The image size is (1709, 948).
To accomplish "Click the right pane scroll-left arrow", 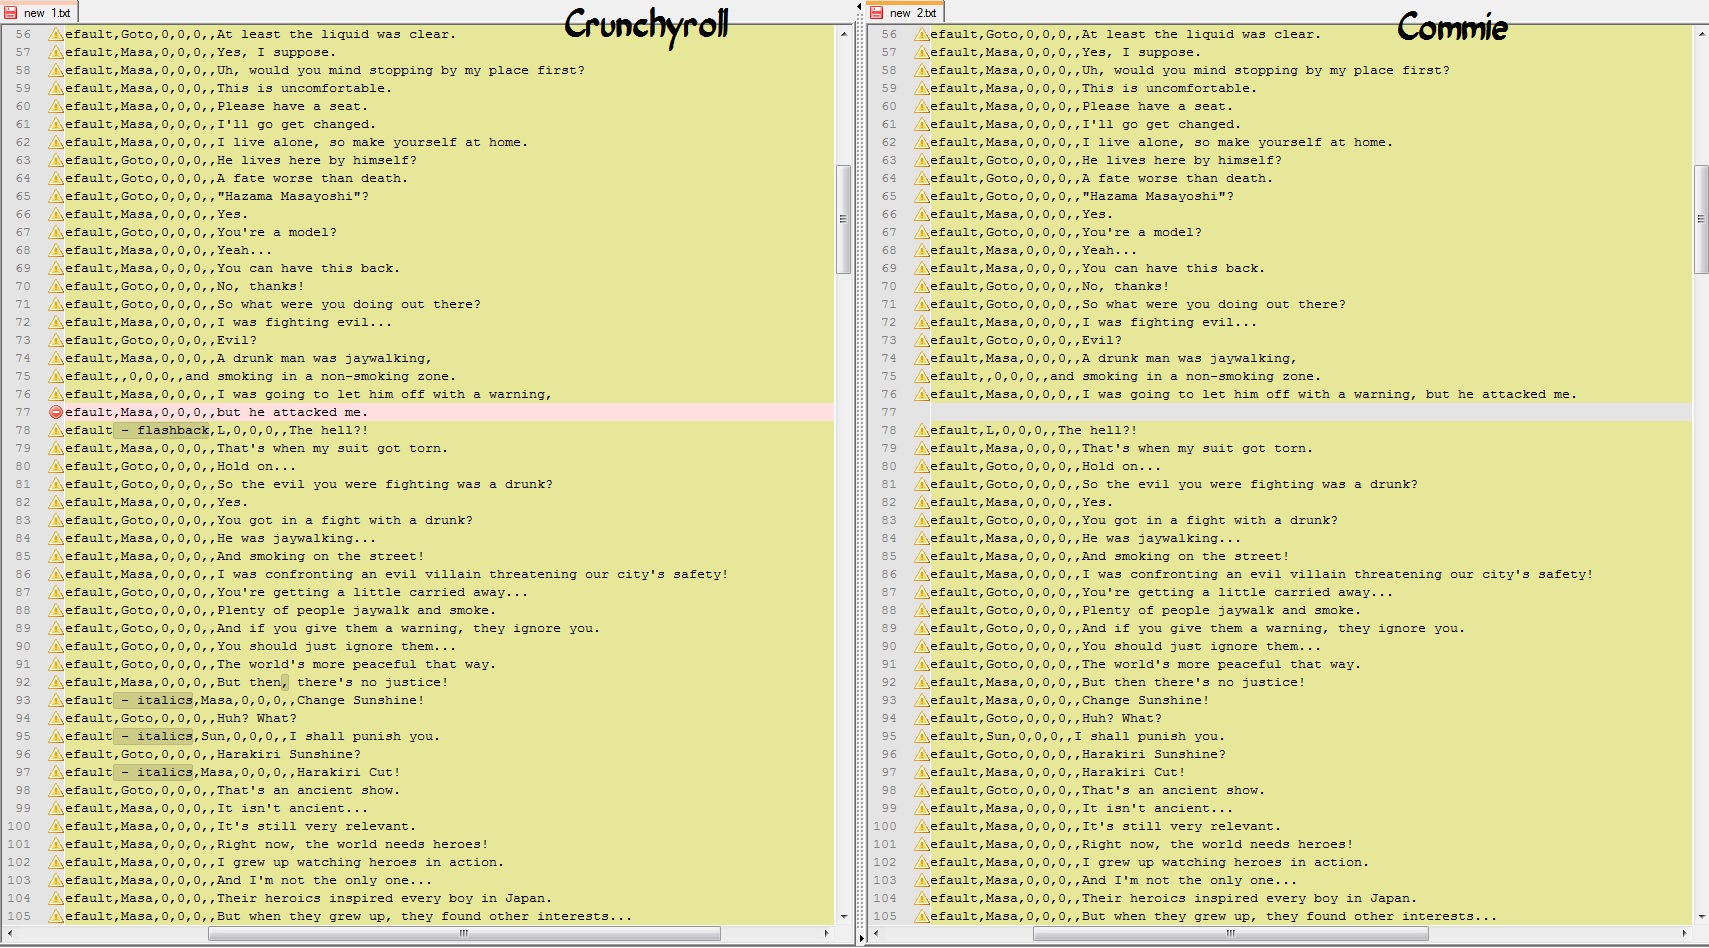I will pos(875,933).
